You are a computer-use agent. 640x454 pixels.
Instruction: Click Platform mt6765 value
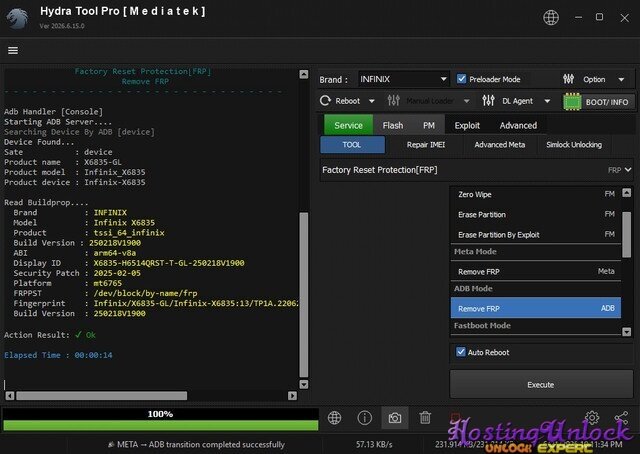point(107,283)
